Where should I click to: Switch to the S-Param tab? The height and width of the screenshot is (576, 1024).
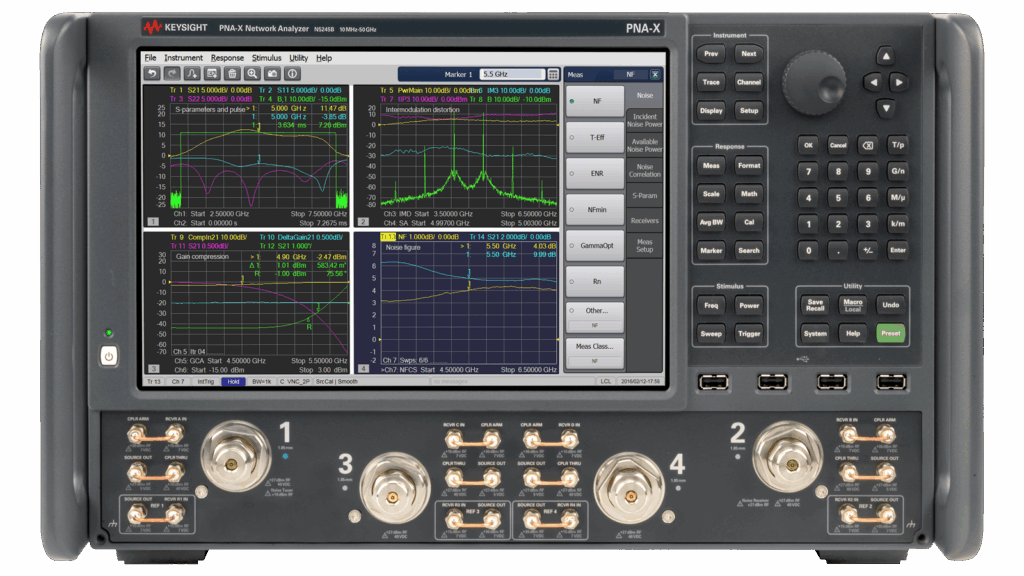point(645,195)
